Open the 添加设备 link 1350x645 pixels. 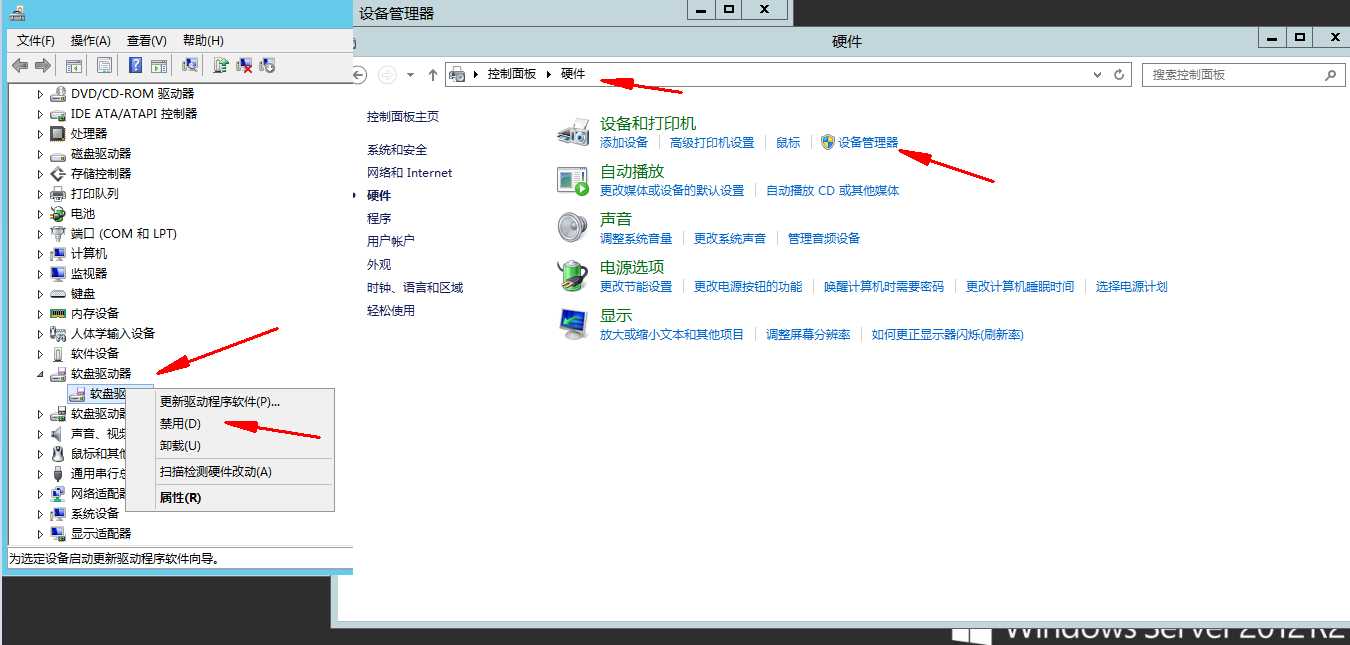624,142
